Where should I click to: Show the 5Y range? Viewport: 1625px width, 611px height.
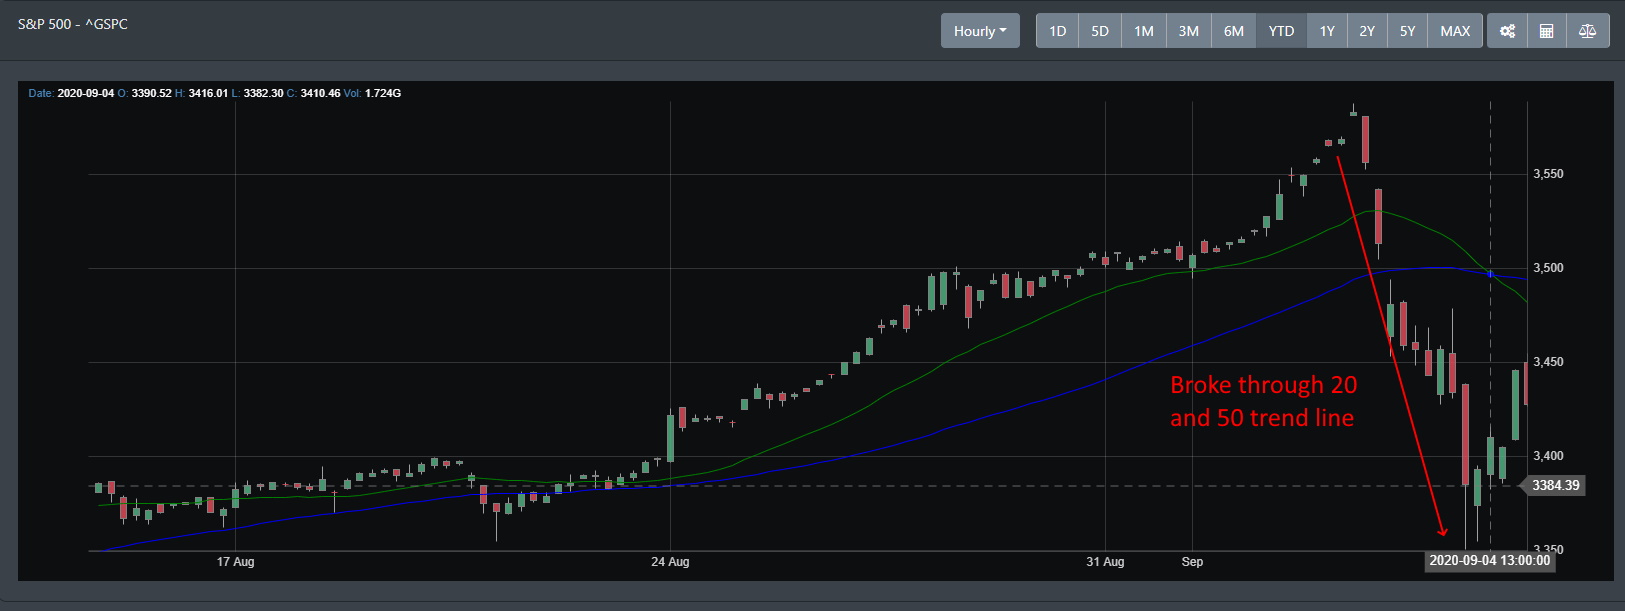pos(1407,31)
